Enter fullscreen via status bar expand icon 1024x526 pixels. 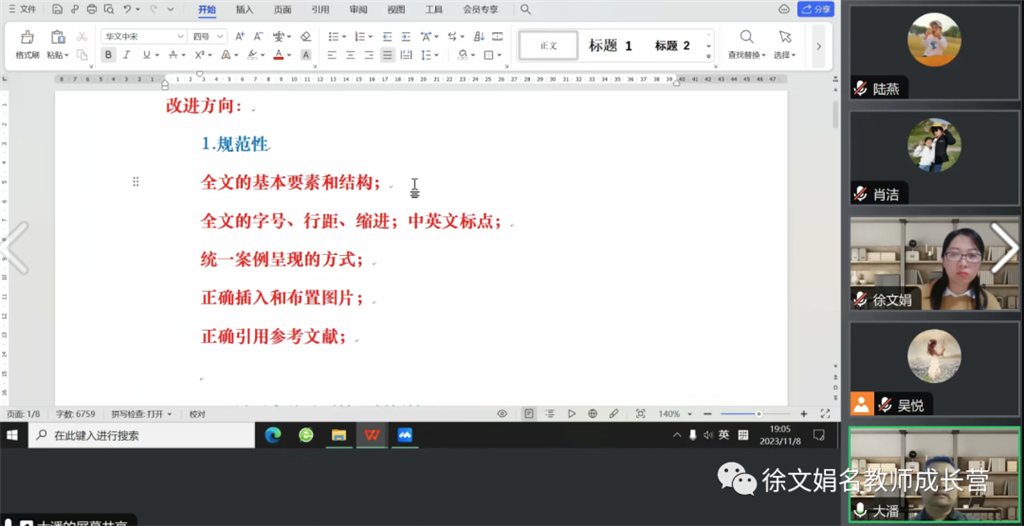pos(825,414)
